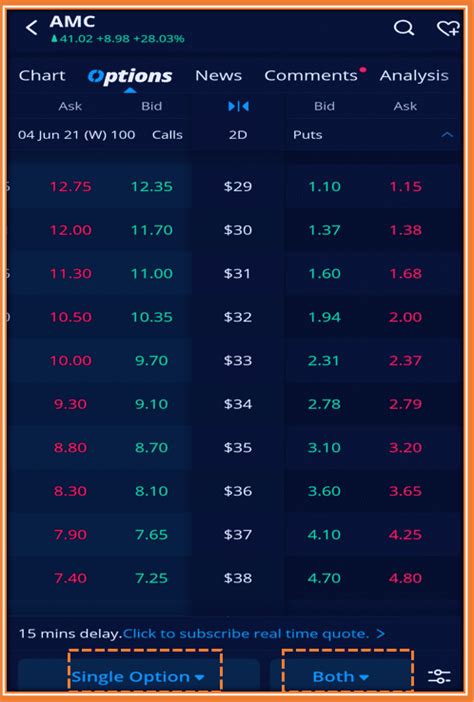Select the $29 call ask 12.75
The width and height of the screenshot is (474, 702).
point(71,186)
